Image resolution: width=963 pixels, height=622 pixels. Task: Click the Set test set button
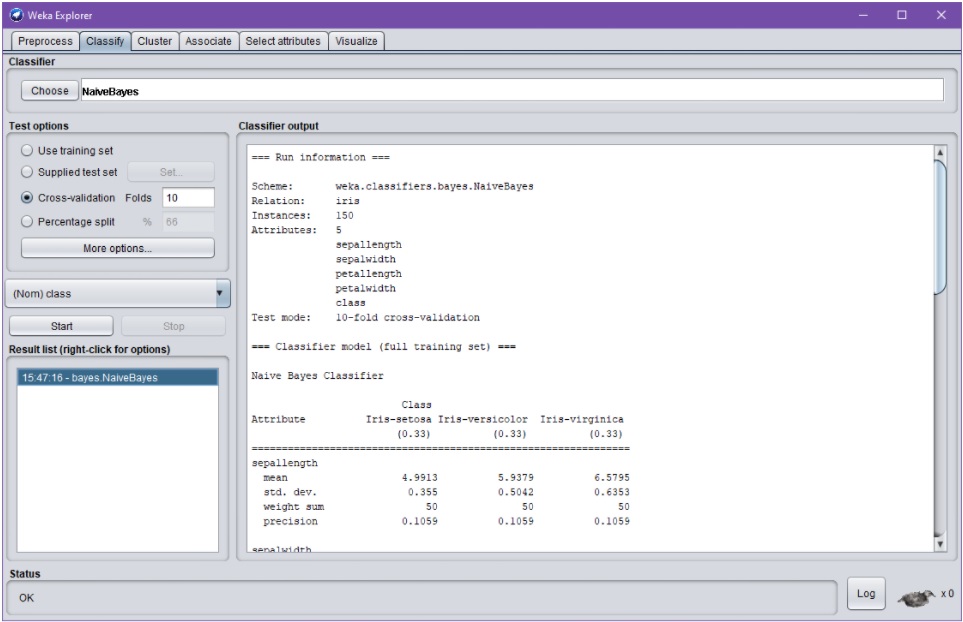point(171,172)
